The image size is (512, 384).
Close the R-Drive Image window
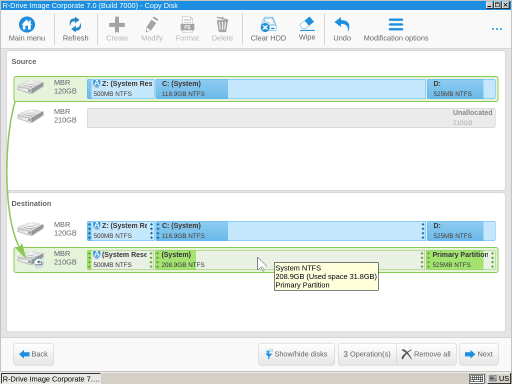click(x=506, y=5)
